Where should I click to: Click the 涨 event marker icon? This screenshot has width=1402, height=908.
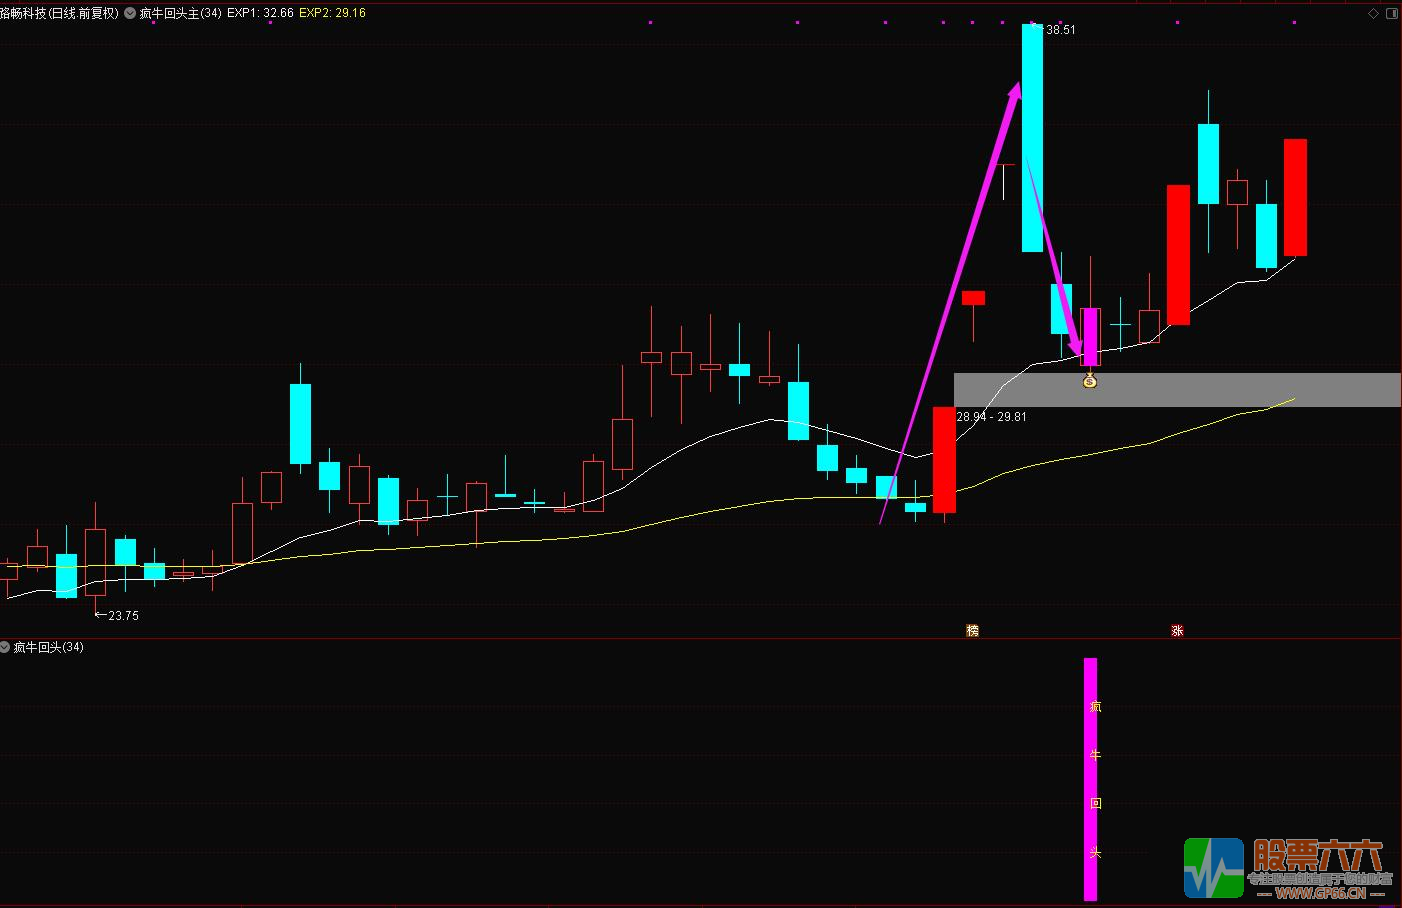(x=1177, y=630)
